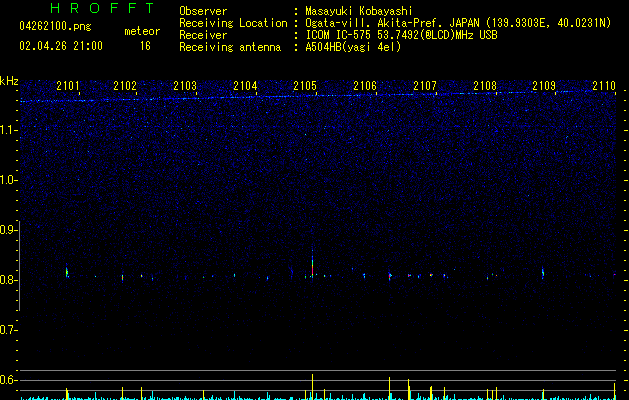The height and width of the screenshot is (400, 629).
Task: Click the date stamp 02.04.26 21:00
Action: tap(61, 46)
